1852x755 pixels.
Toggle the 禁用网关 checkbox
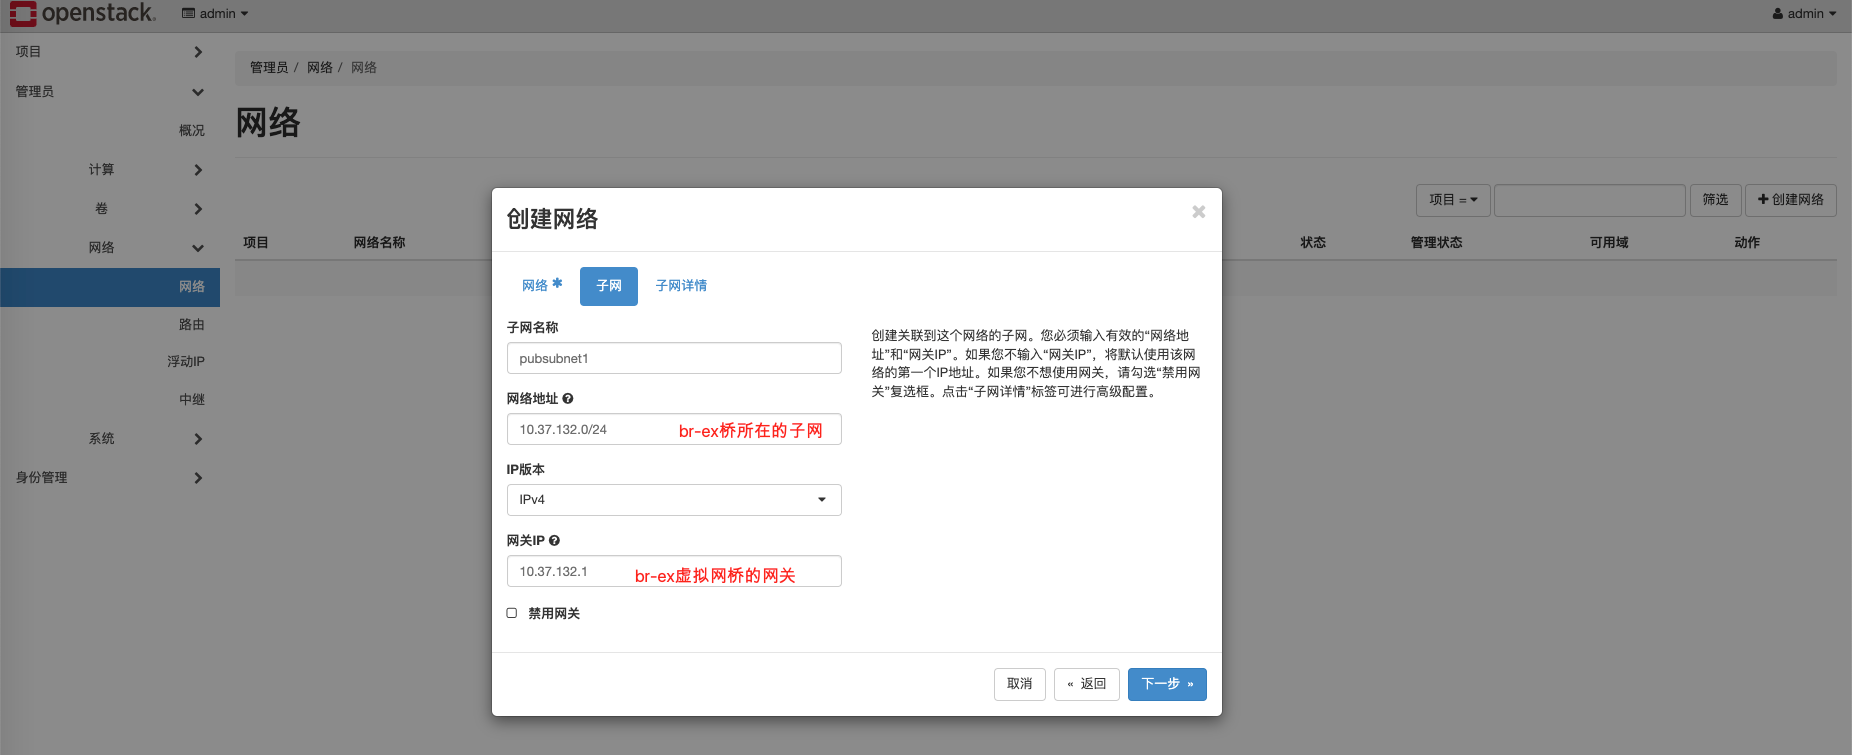[512, 613]
